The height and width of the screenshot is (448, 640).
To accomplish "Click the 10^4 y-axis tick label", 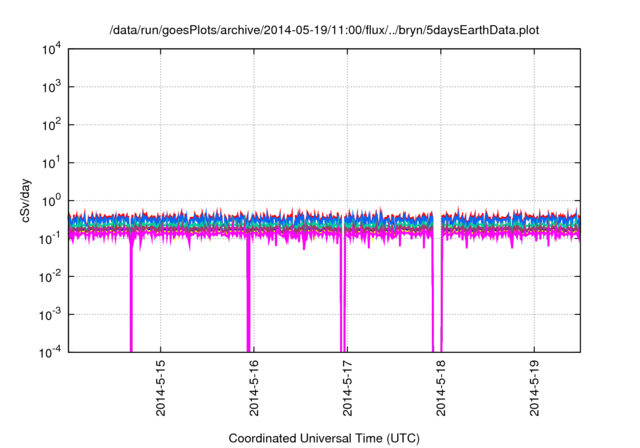I will [x=52, y=49].
